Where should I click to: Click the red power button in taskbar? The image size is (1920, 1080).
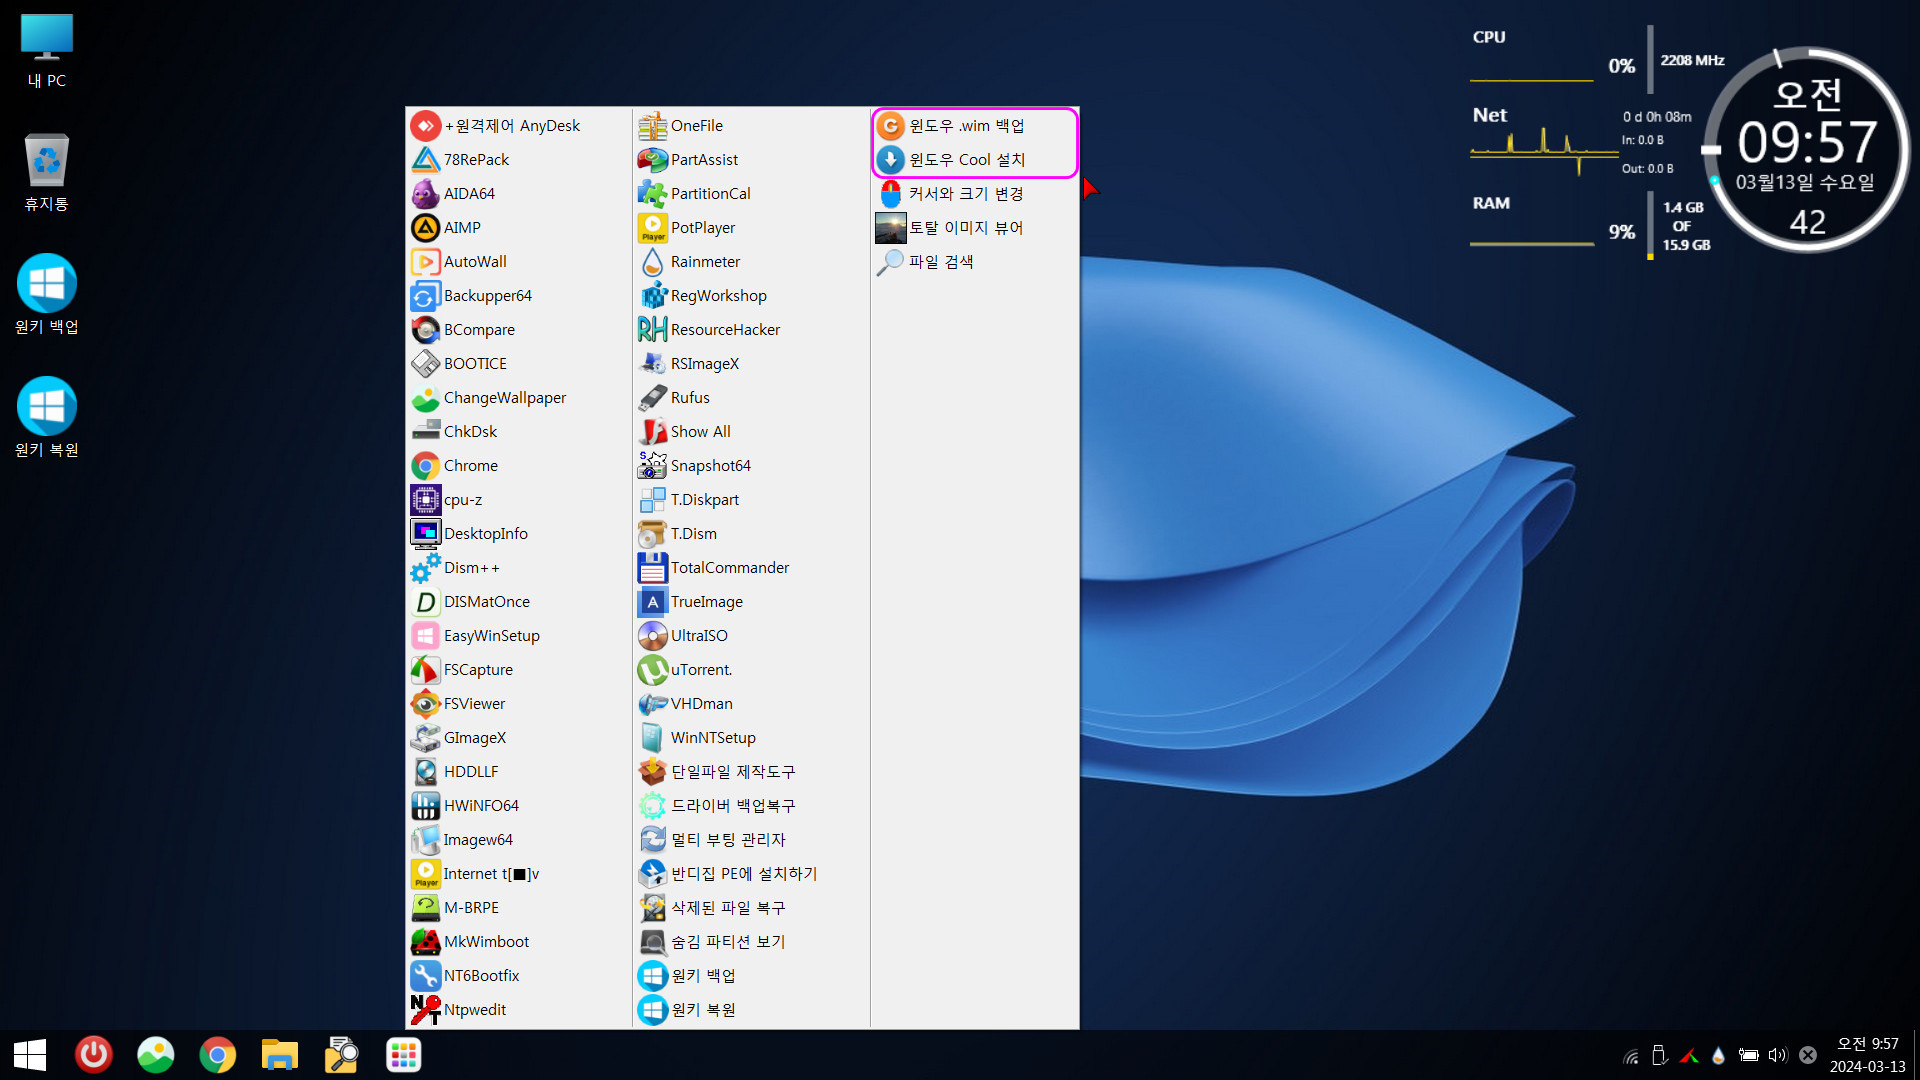[x=94, y=1055]
